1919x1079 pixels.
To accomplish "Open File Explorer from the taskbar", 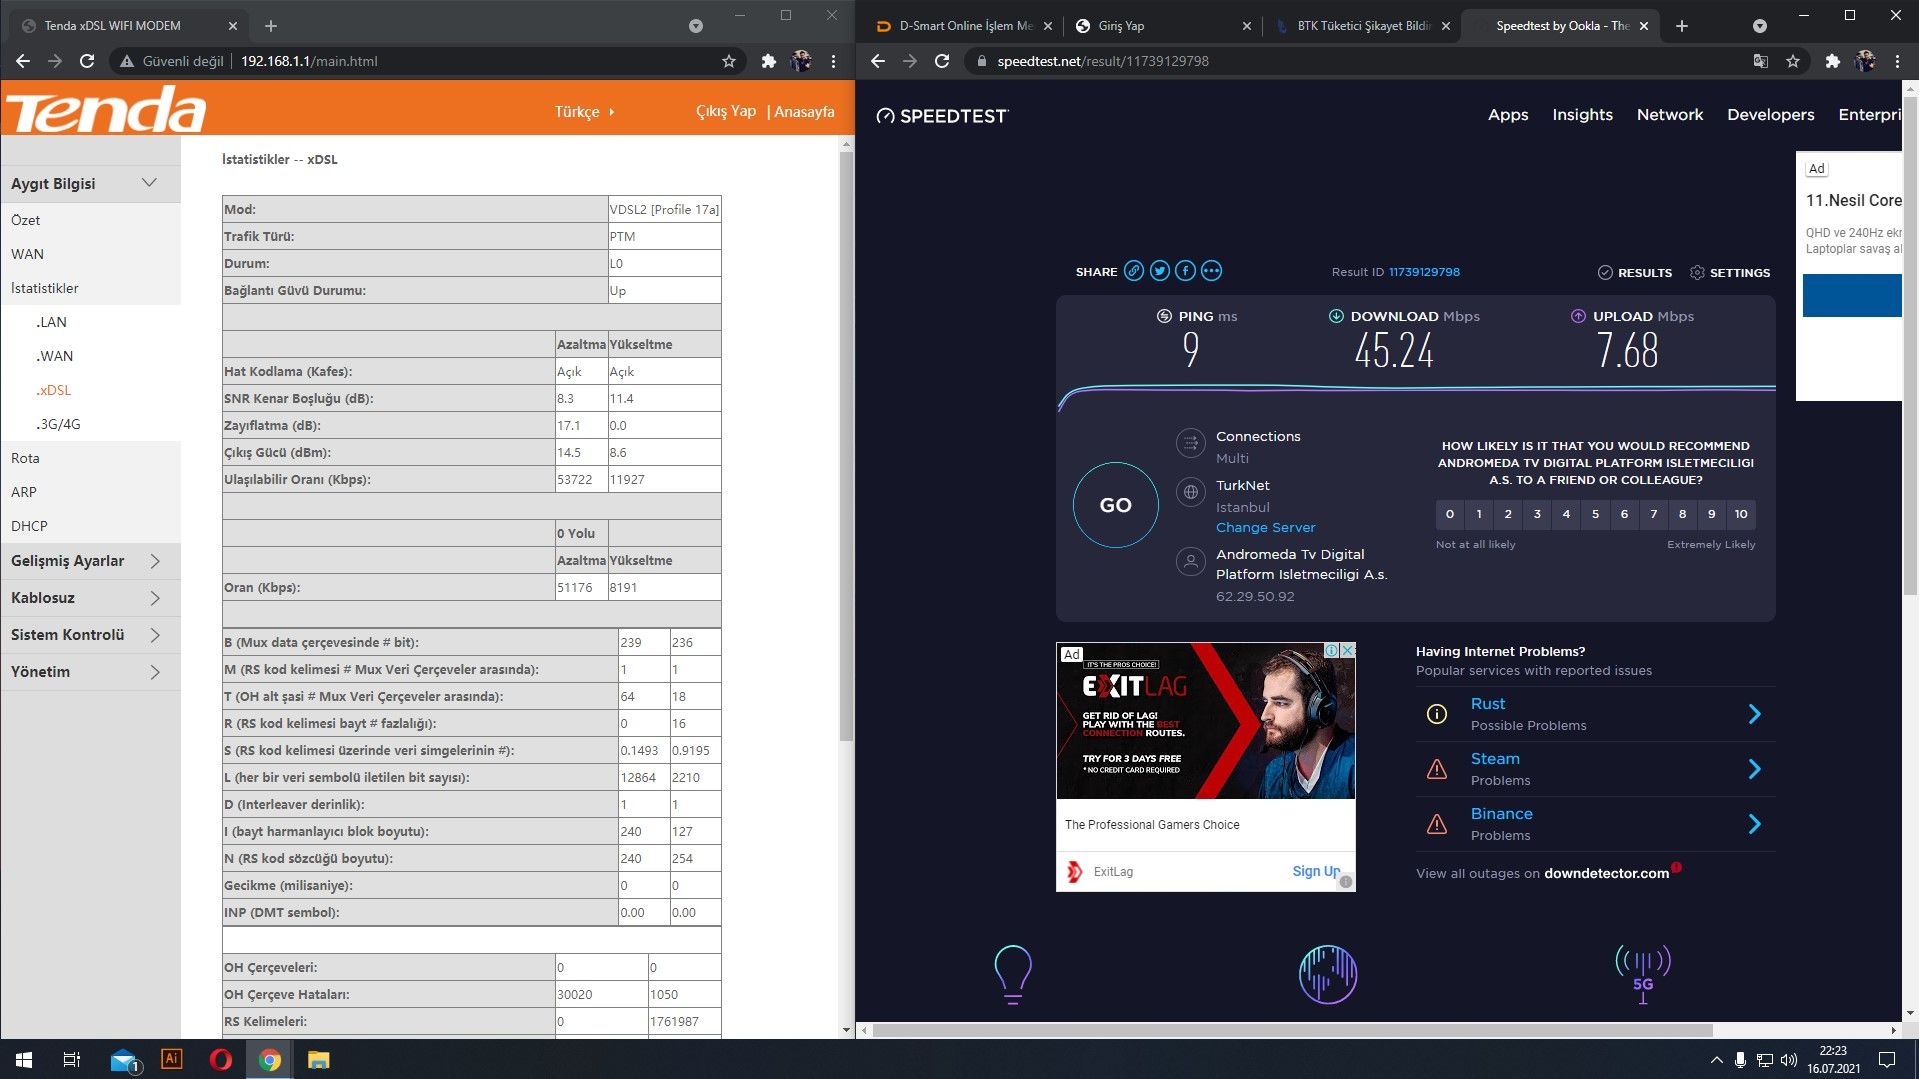I will tap(318, 1059).
